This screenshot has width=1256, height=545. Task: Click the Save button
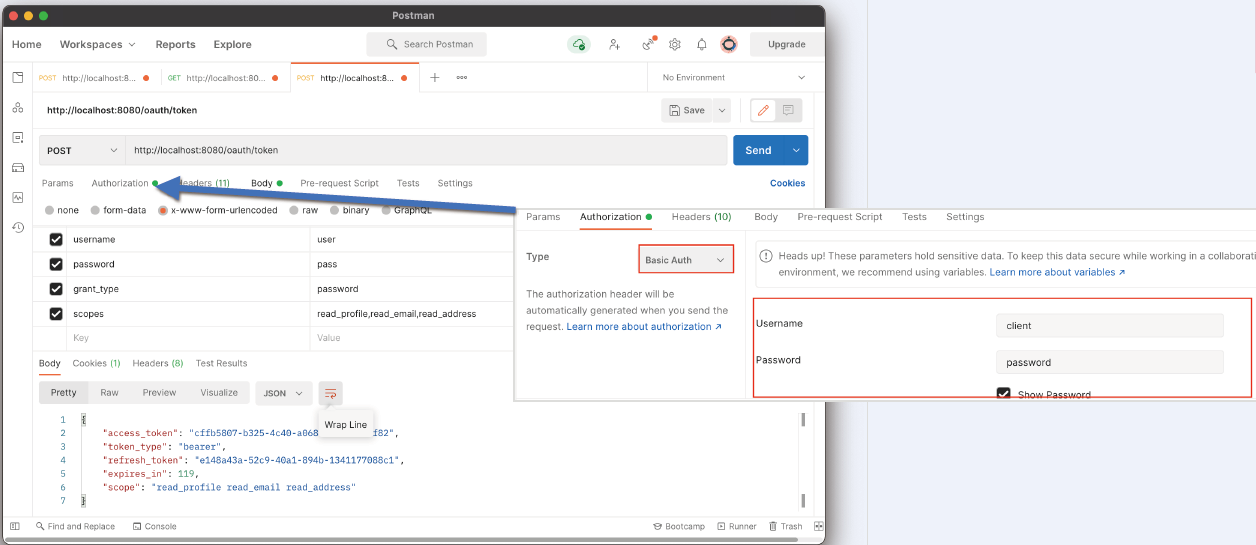coord(686,110)
